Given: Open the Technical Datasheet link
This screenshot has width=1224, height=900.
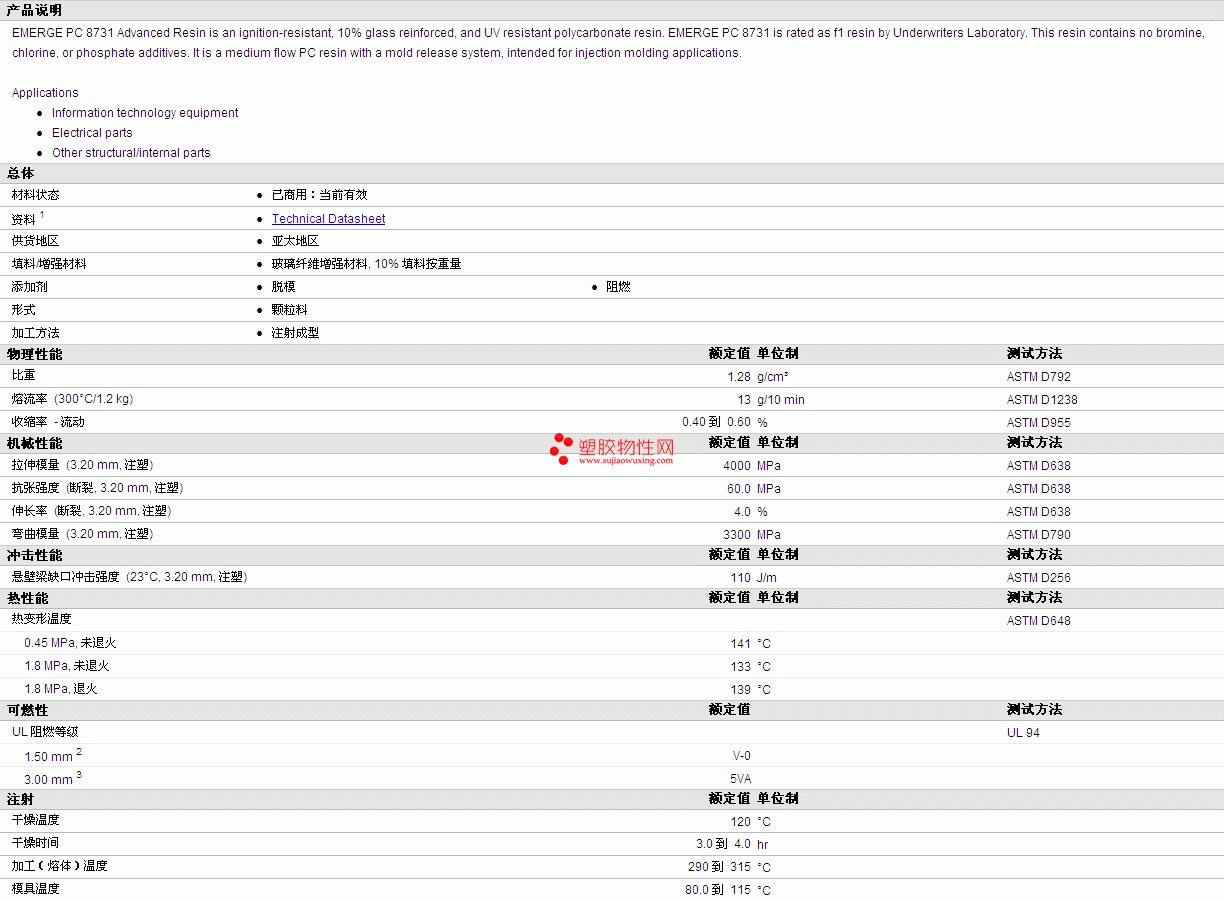Looking at the screenshot, I should [x=328, y=219].
